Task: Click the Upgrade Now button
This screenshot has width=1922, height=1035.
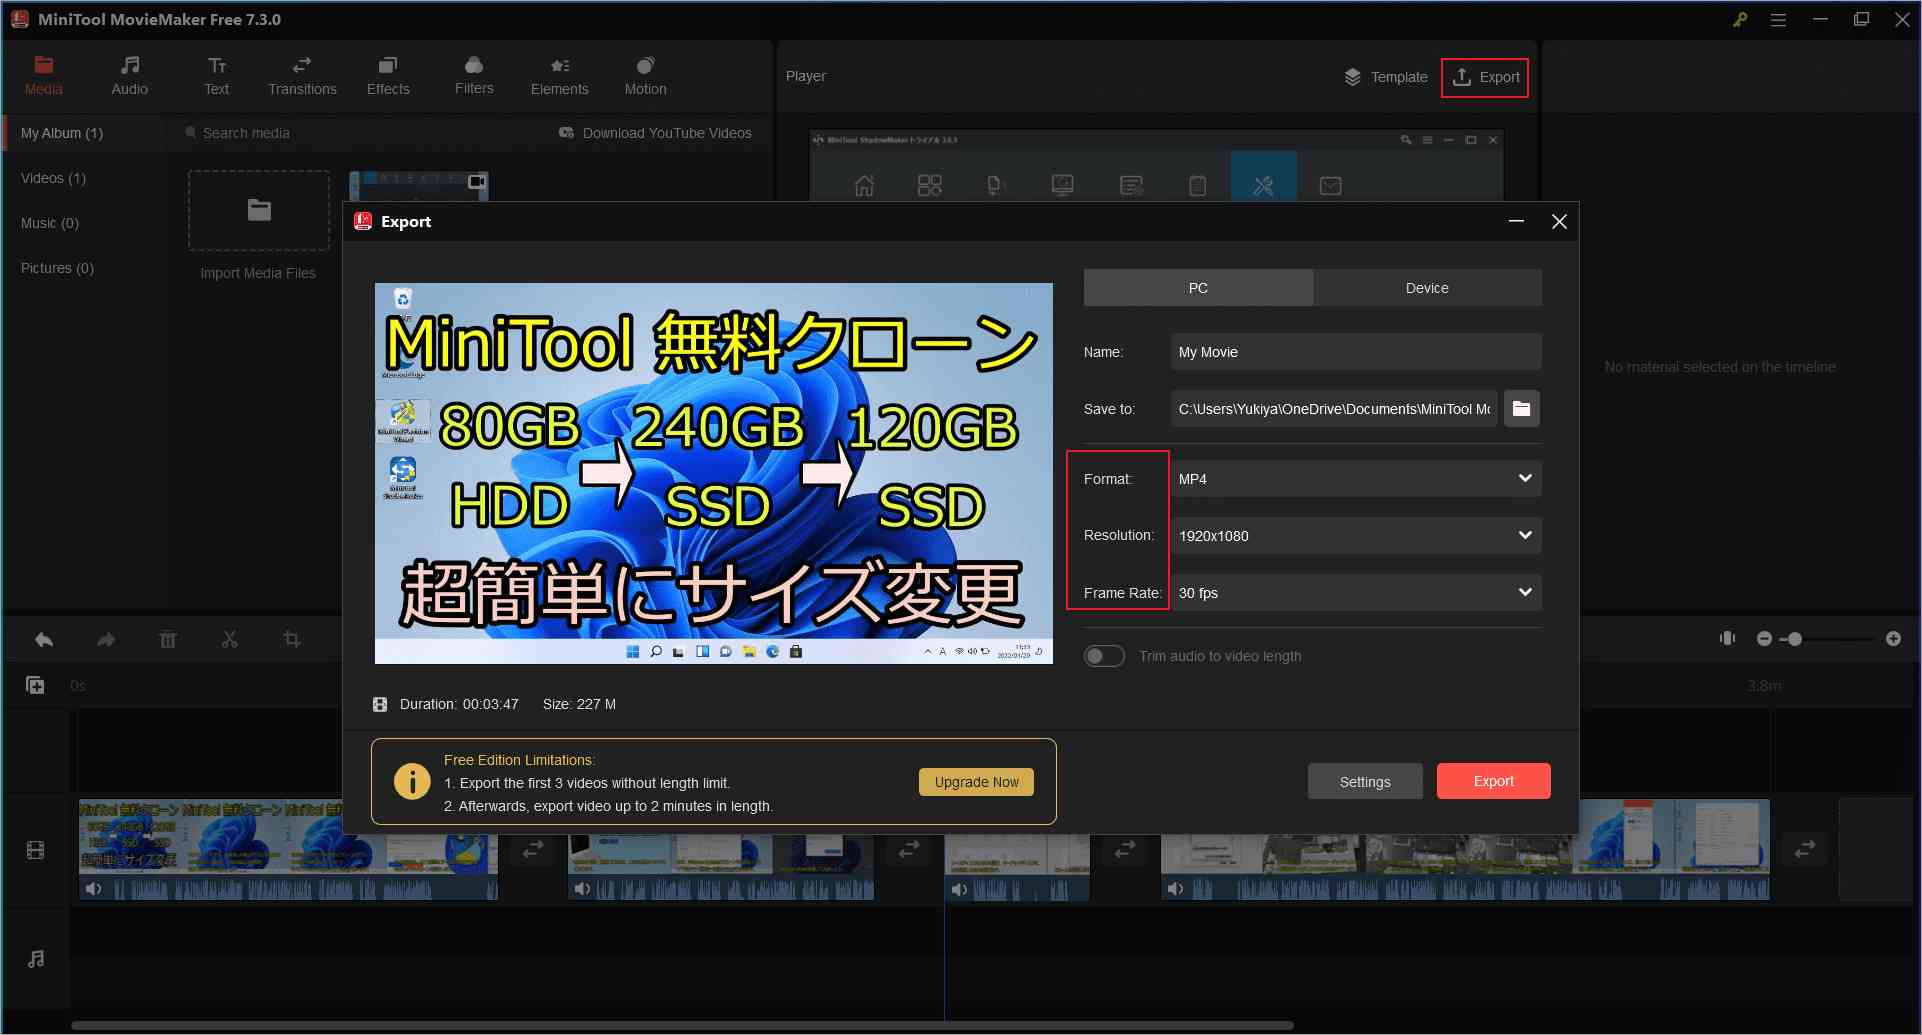Action: pyautogui.click(x=976, y=782)
